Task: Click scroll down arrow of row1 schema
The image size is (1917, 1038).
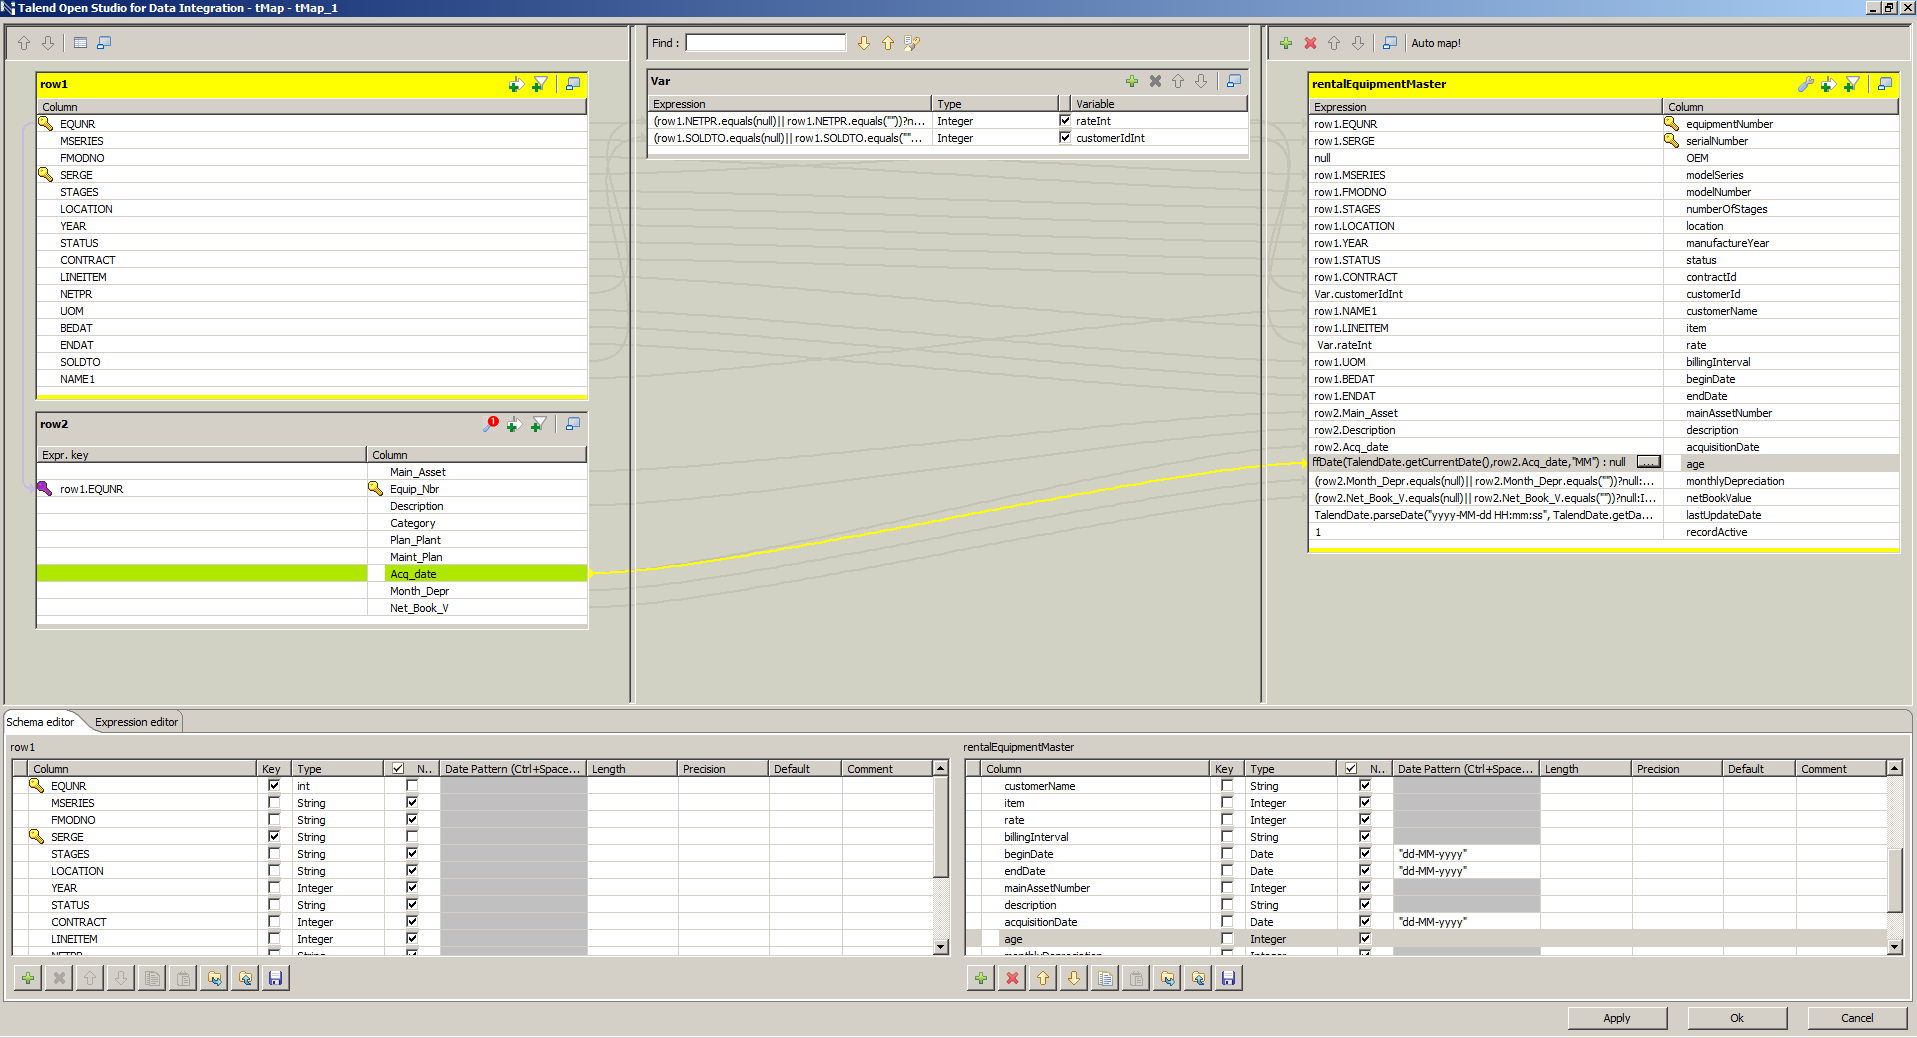Action: click(940, 946)
